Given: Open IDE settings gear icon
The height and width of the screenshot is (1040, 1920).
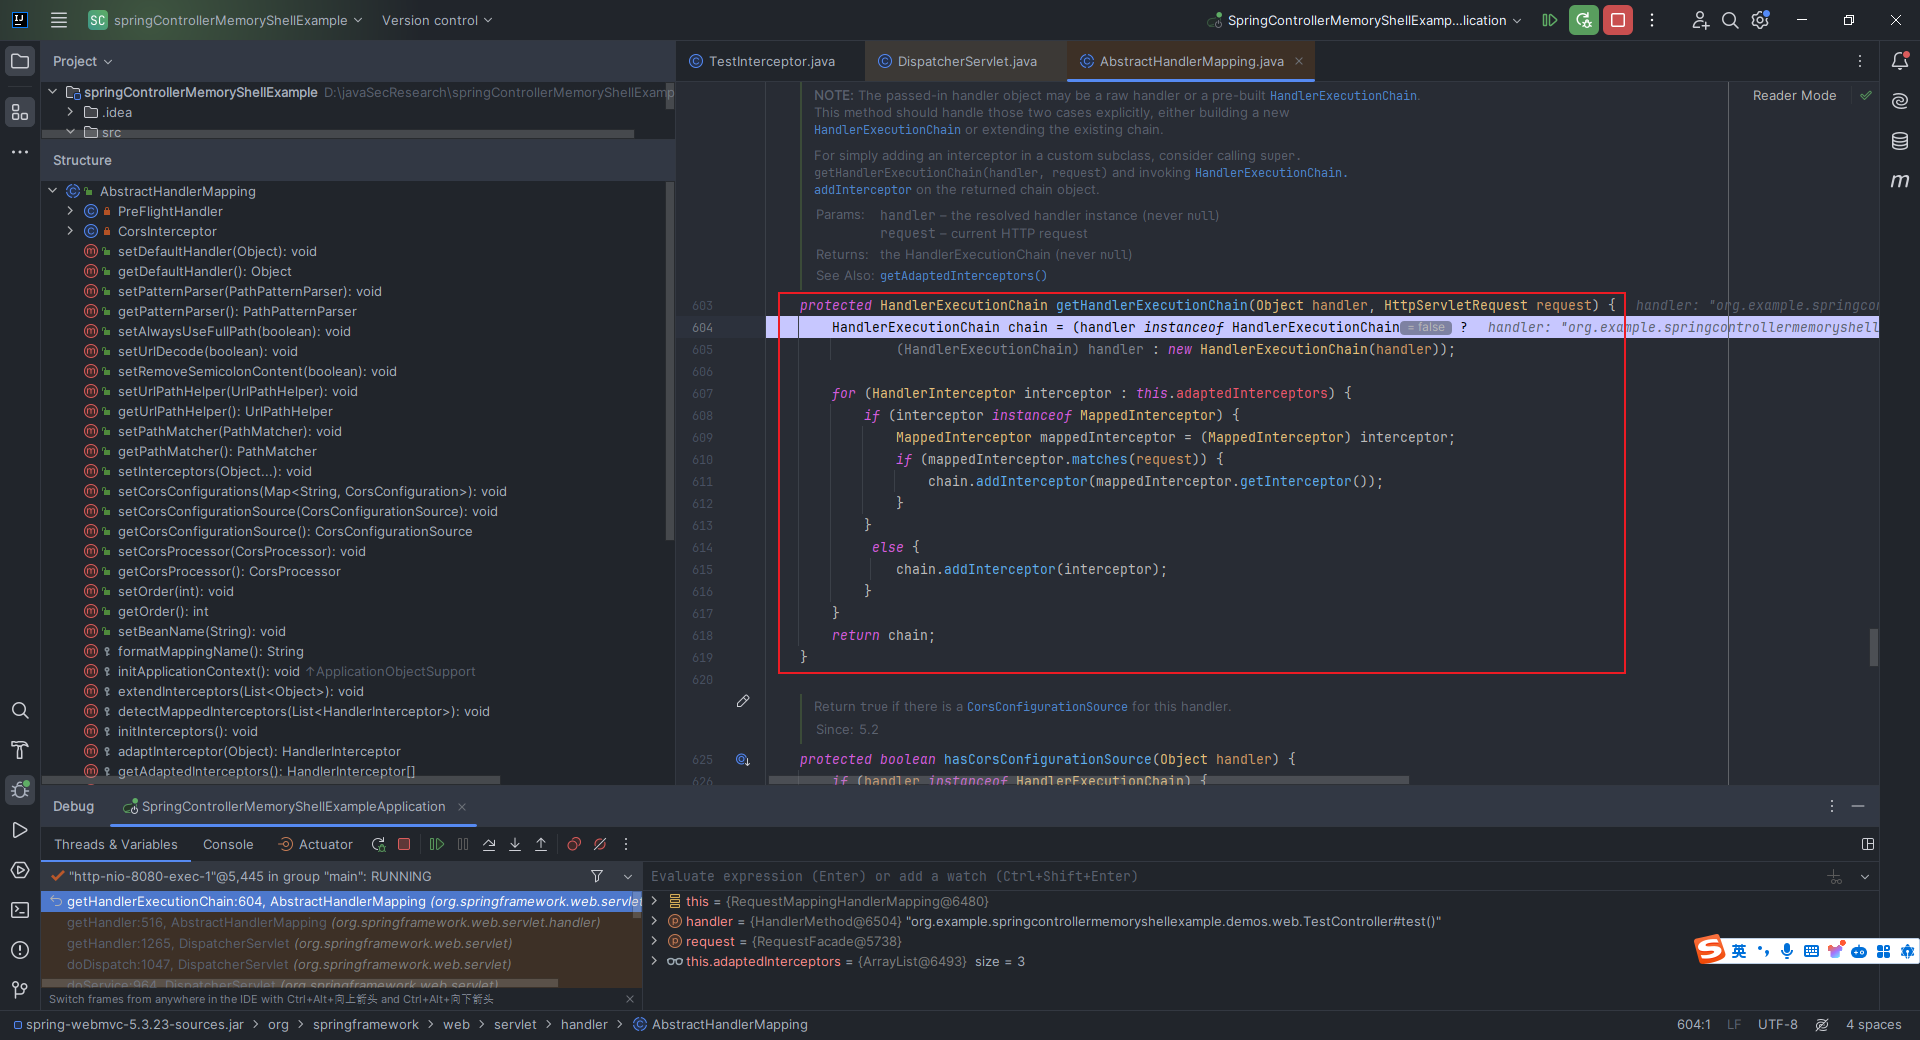Looking at the screenshot, I should [1761, 20].
